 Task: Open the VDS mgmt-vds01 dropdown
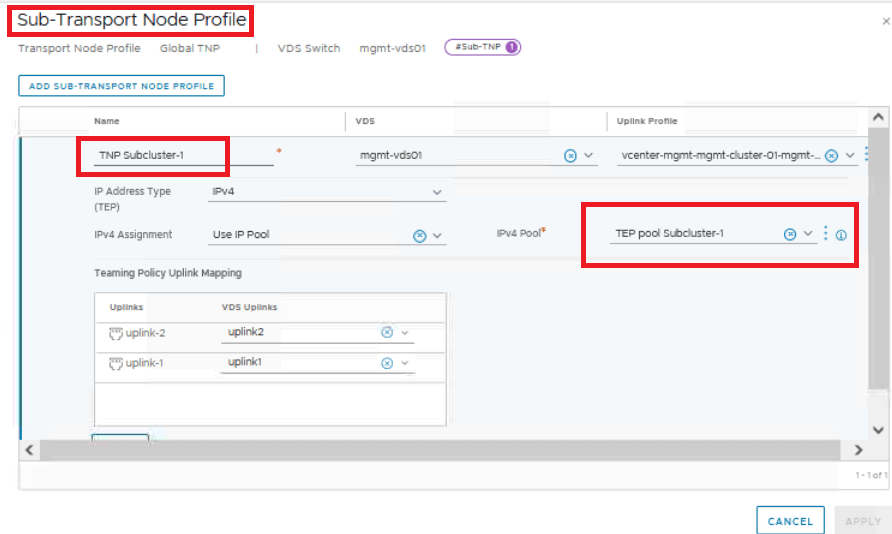(589, 156)
